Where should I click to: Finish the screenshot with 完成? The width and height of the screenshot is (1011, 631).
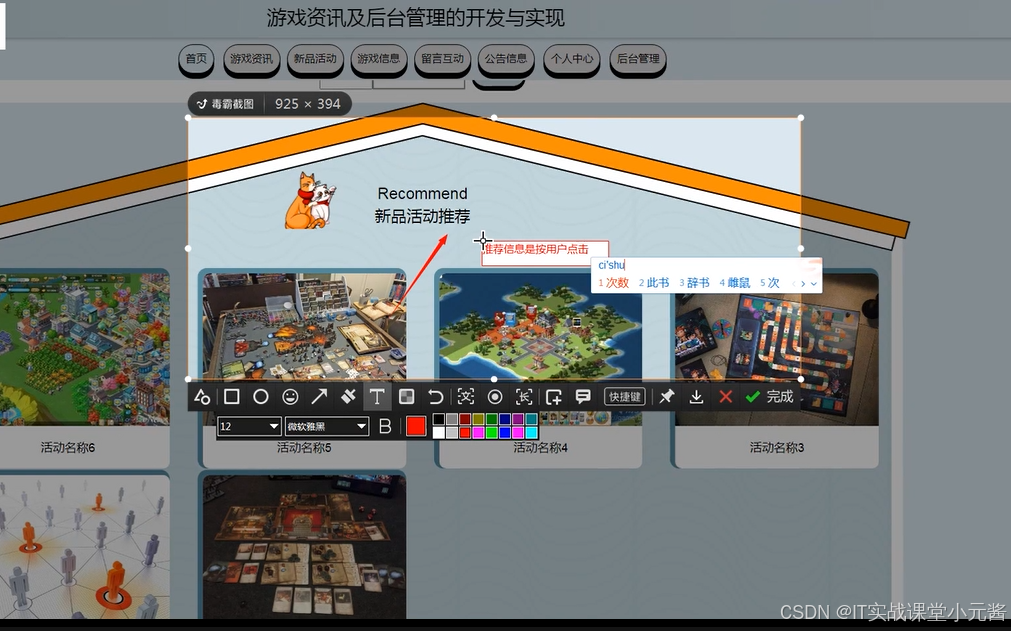pyautogui.click(x=769, y=397)
